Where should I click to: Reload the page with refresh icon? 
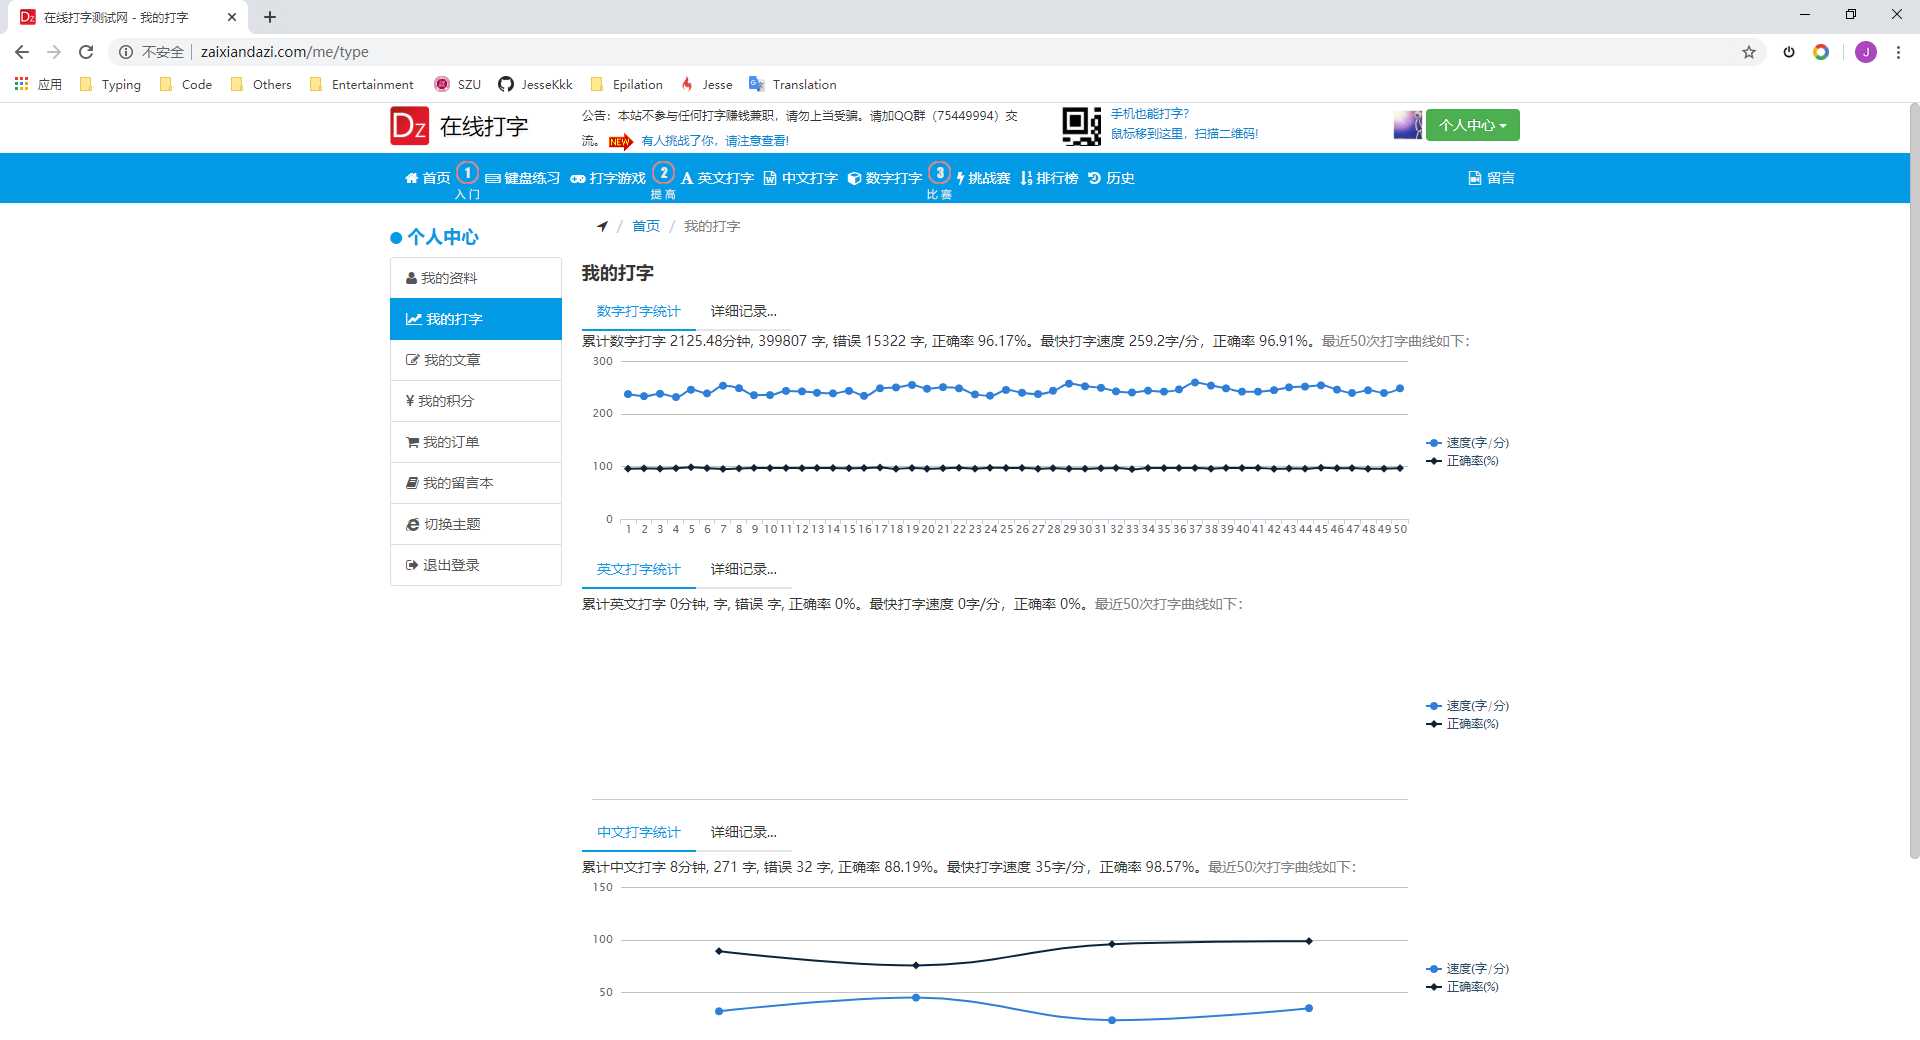click(x=86, y=52)
